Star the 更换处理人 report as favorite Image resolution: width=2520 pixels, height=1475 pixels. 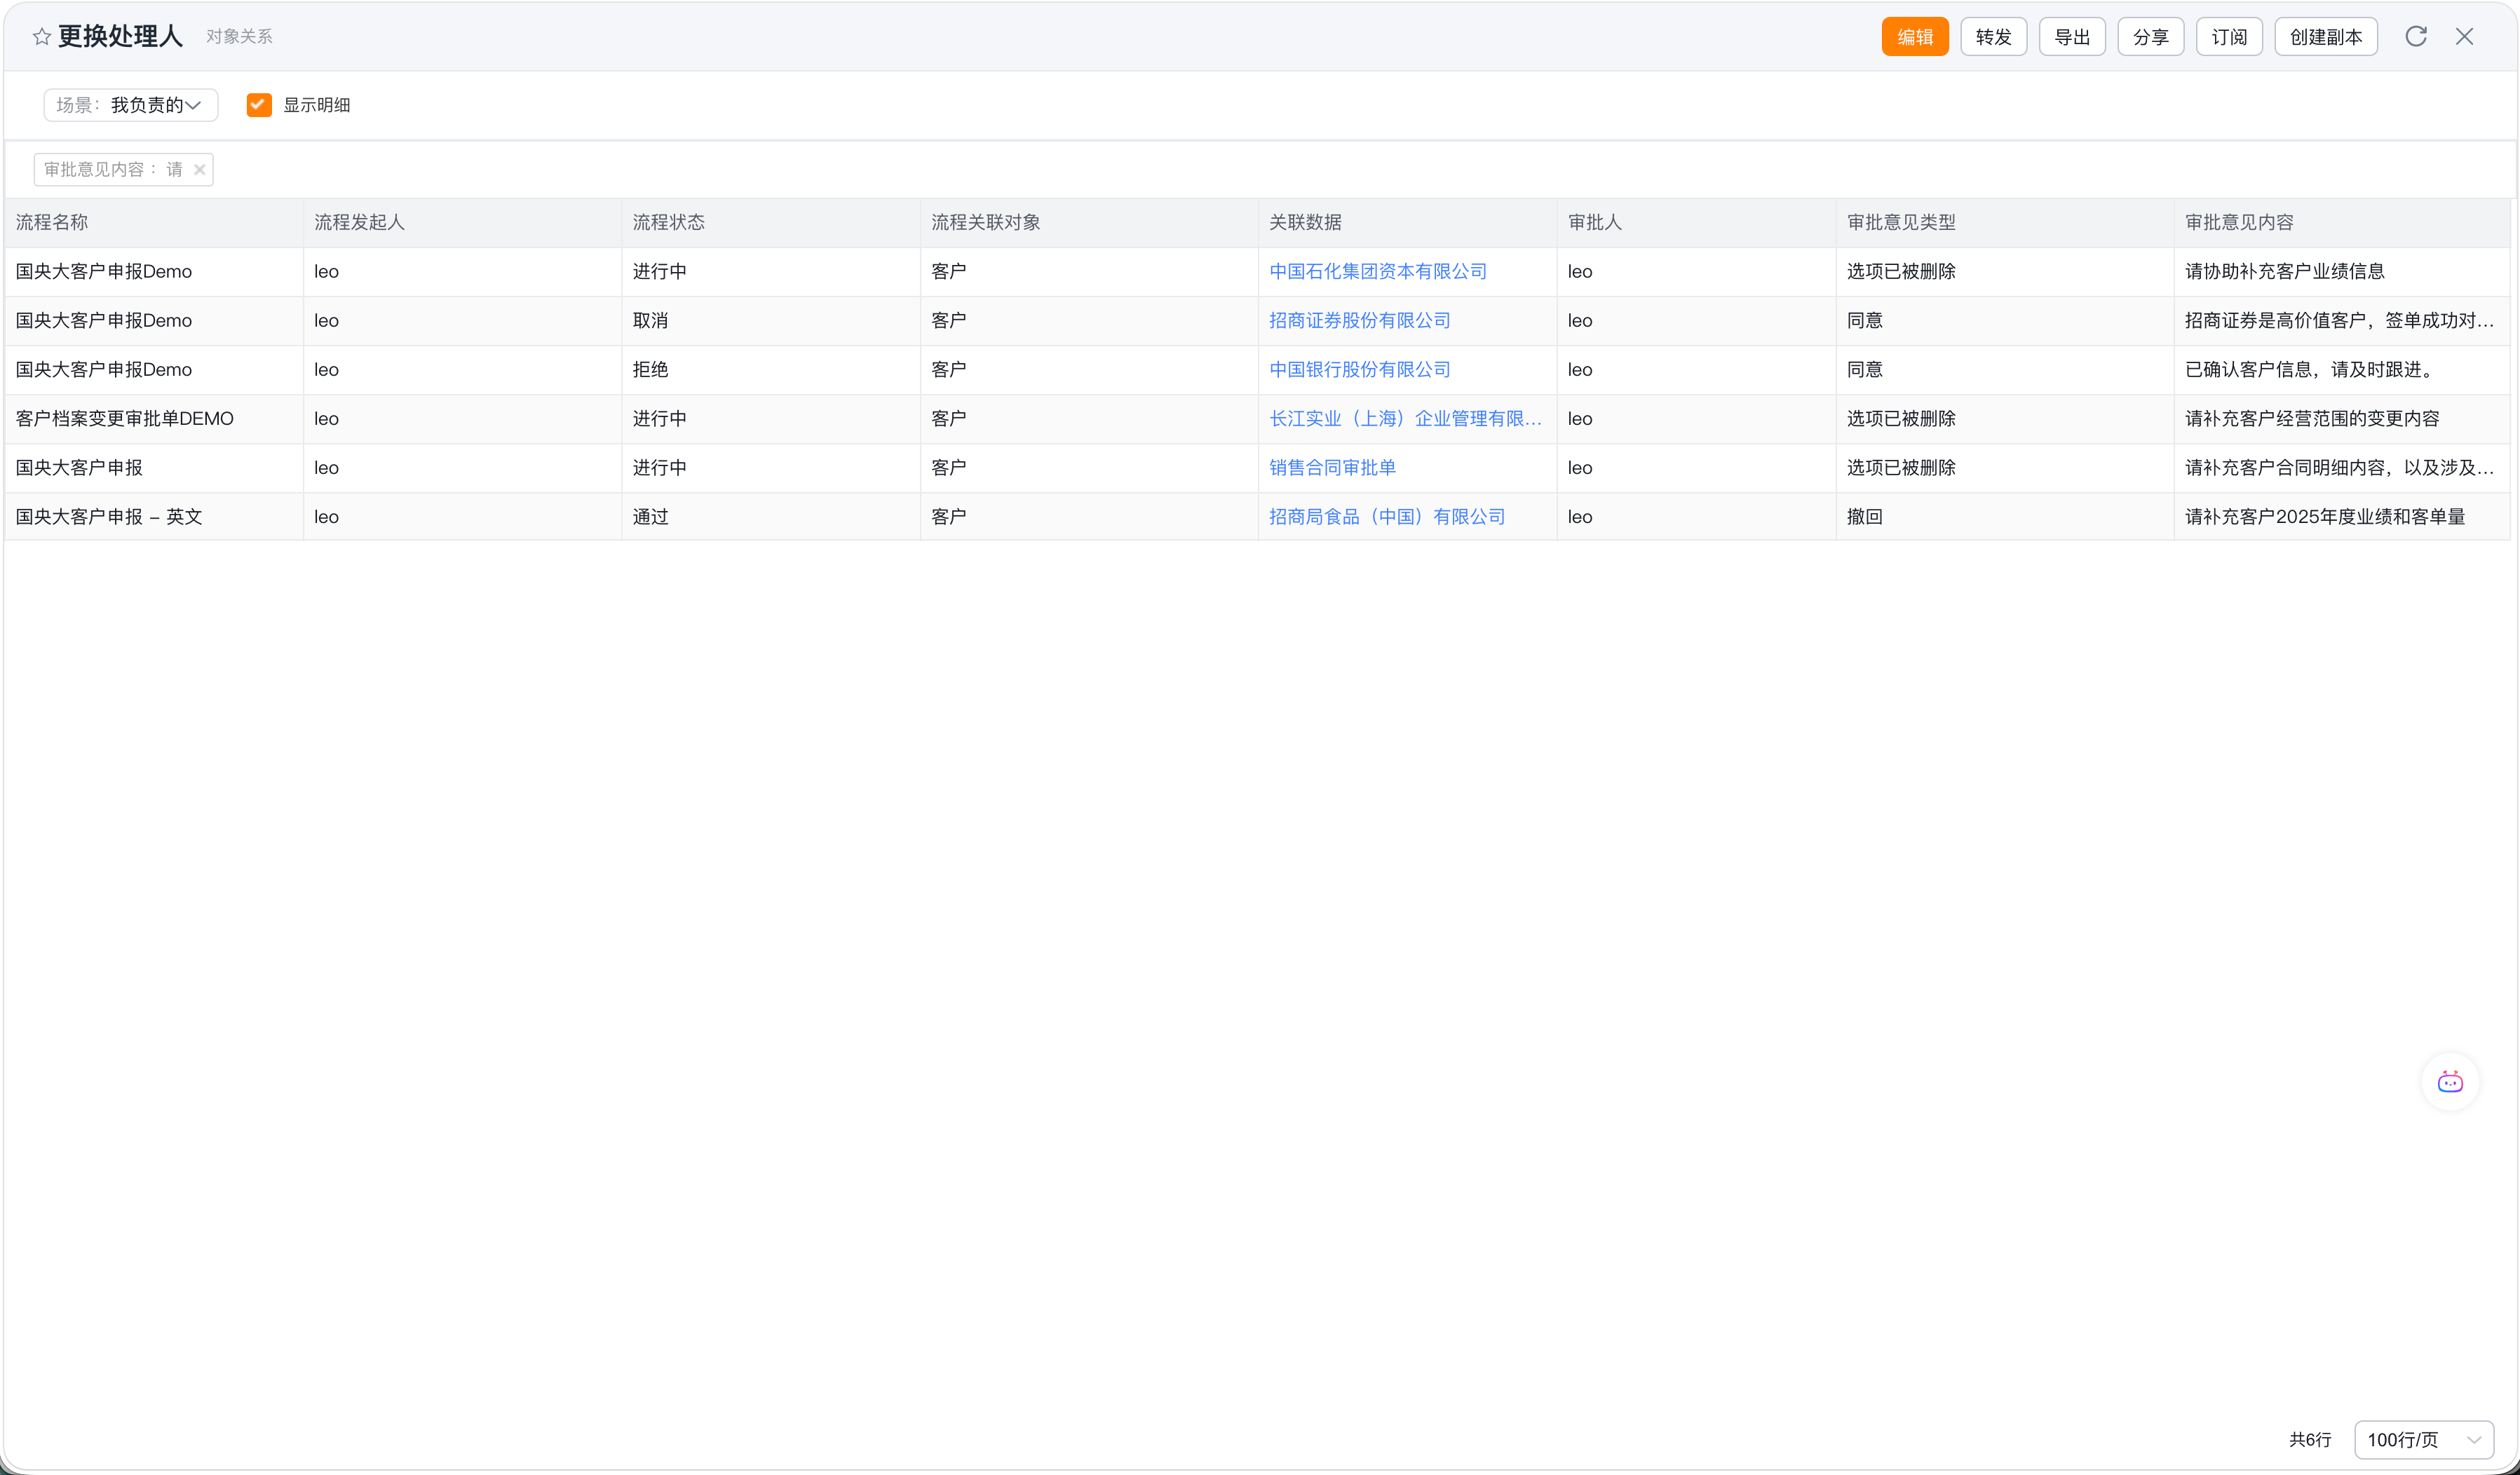tap(41, 37)
